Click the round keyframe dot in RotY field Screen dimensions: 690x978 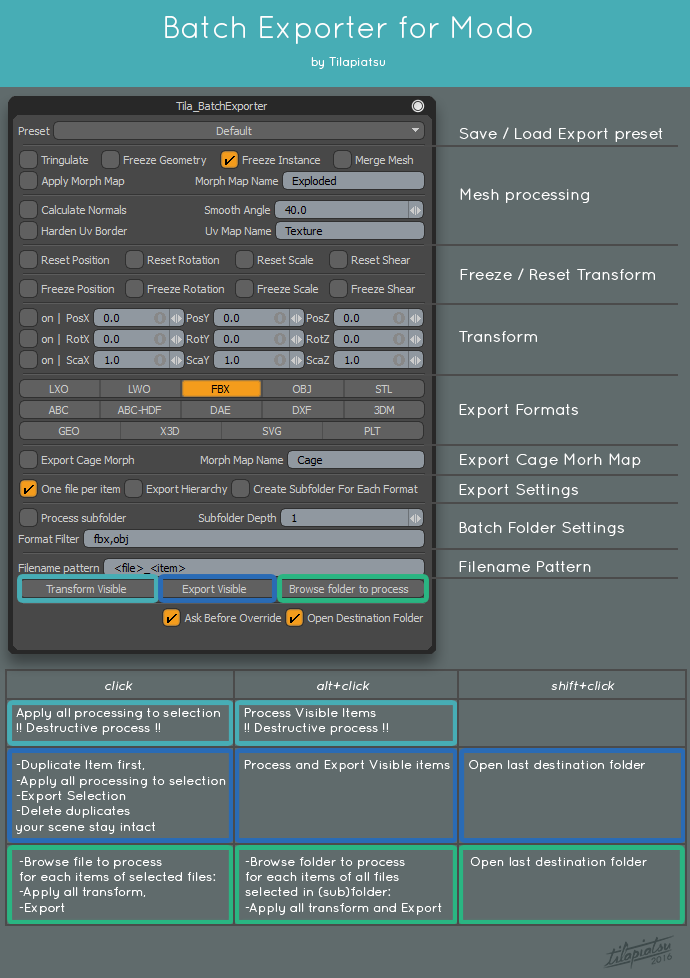280,339
